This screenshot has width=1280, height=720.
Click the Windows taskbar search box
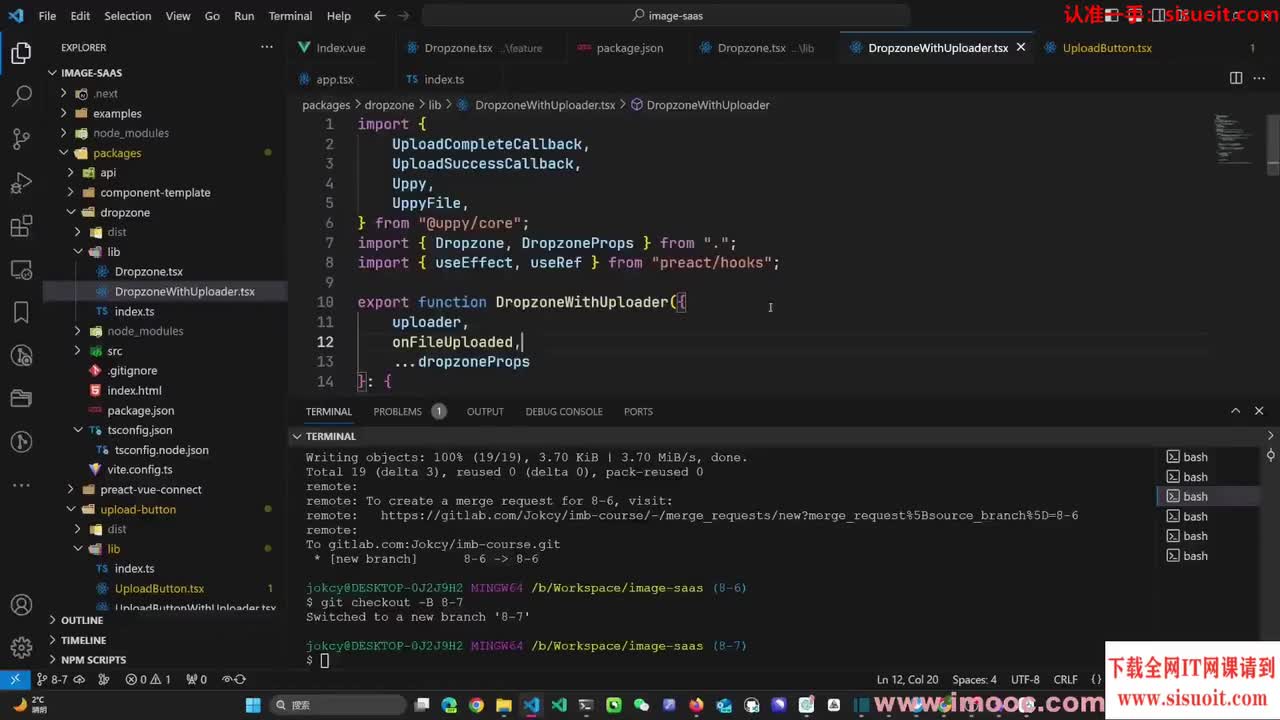click(338, 705)
